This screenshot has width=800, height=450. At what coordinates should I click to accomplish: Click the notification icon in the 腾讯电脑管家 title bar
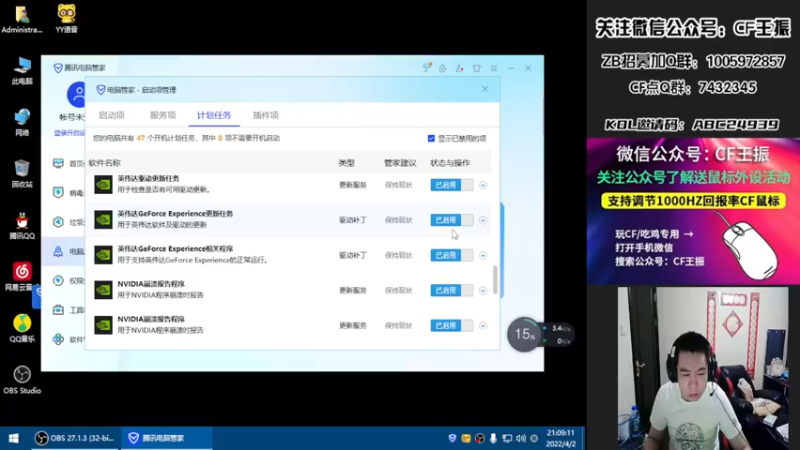click(x=427, y=68)
